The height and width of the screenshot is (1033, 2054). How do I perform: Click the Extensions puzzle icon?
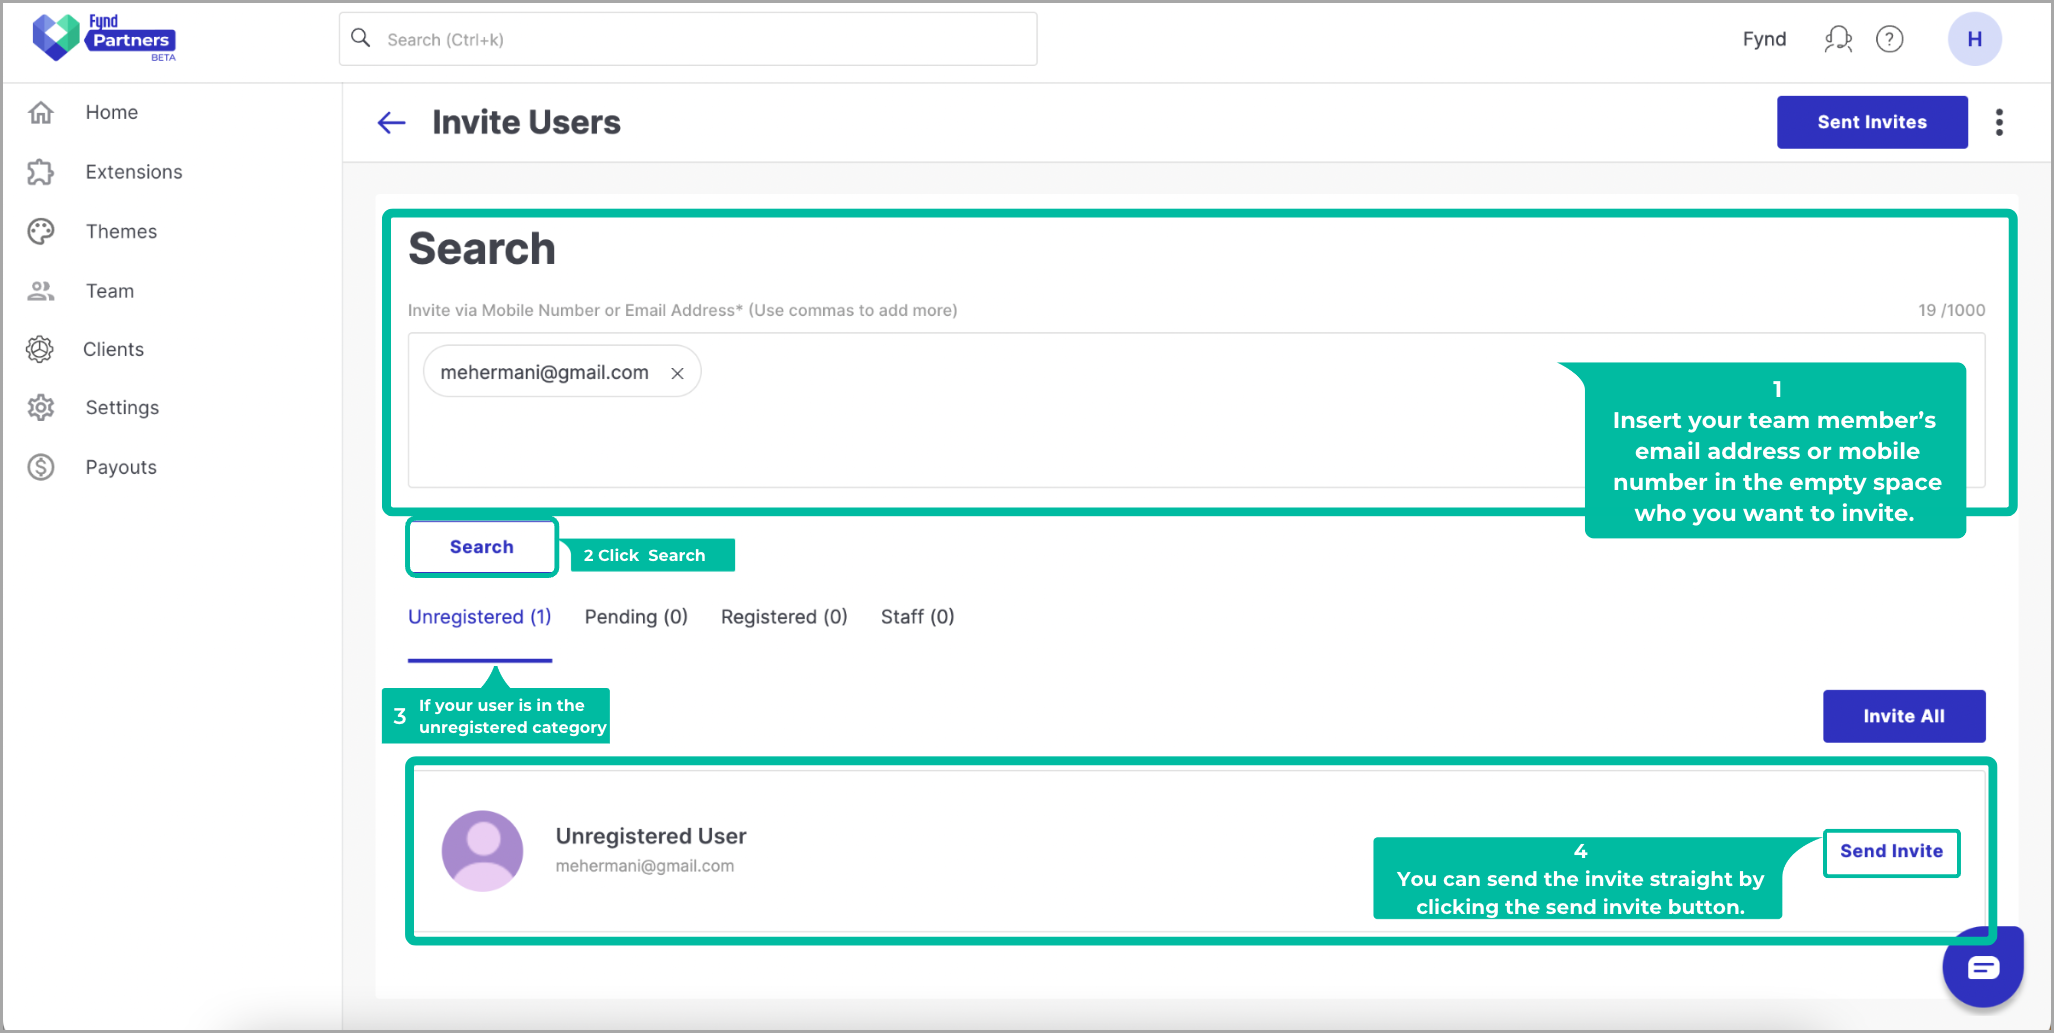pyautogui.click(x=41, y=172)
